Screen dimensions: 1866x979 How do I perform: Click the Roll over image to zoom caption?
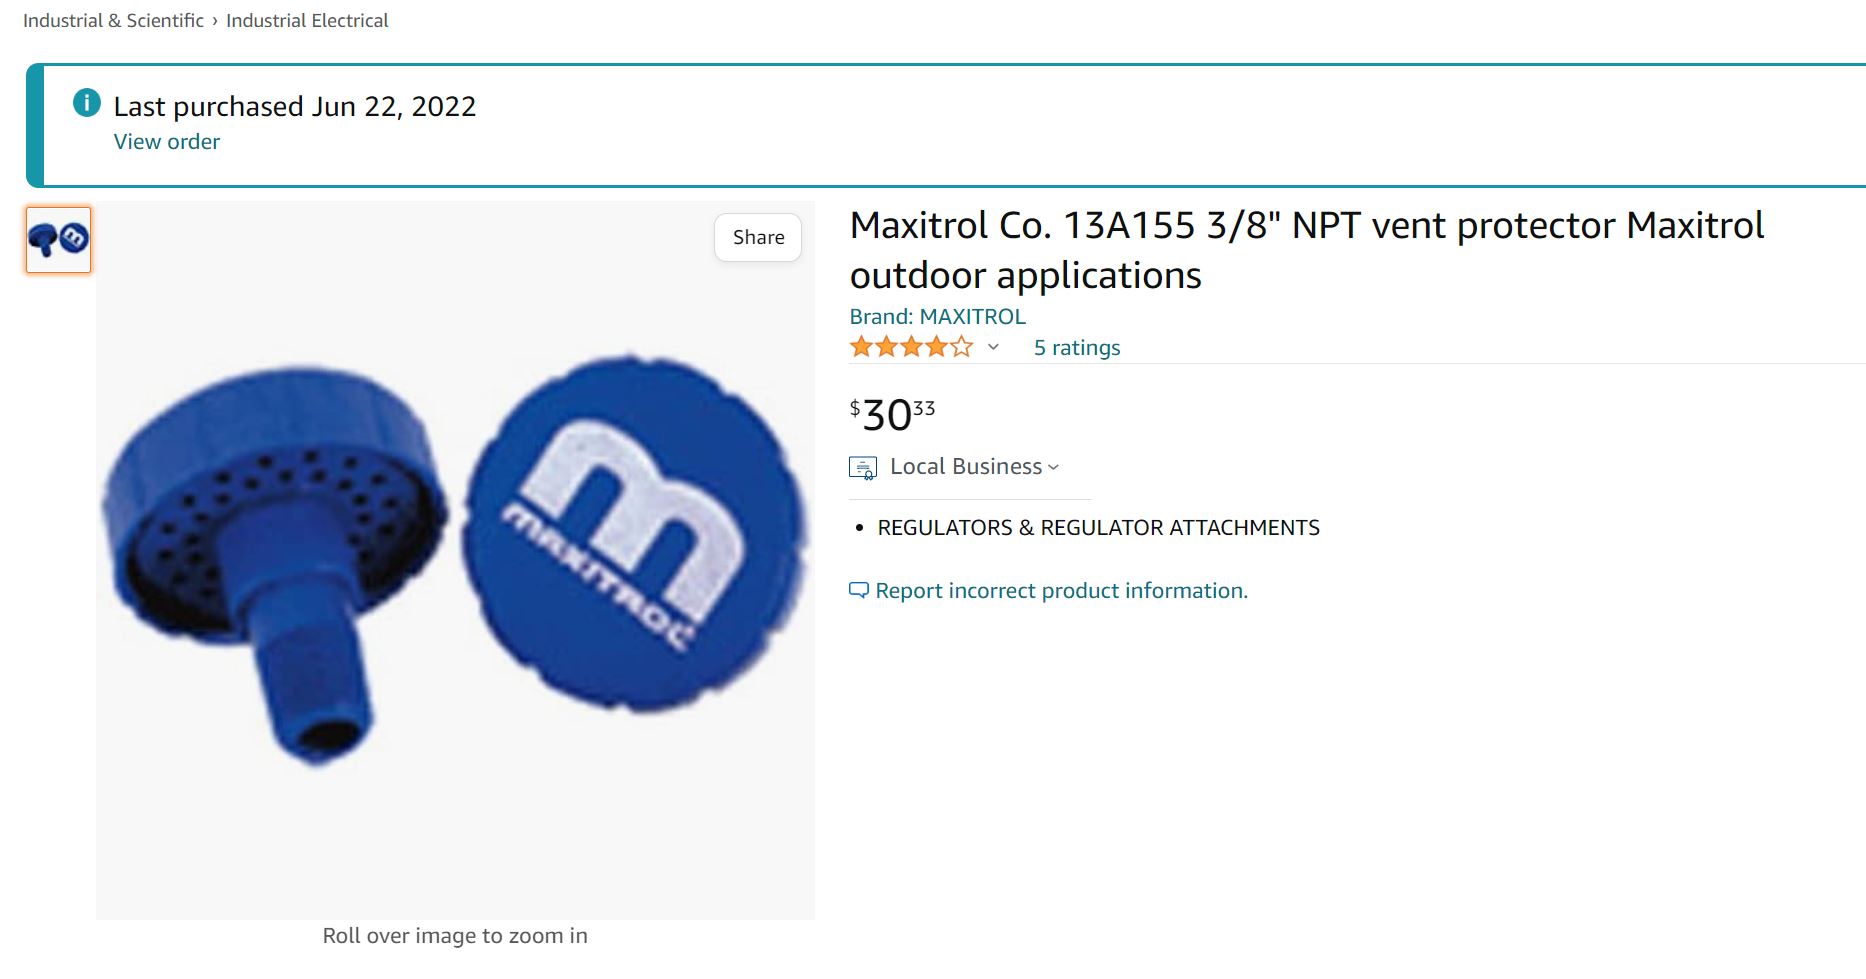[455, 935]
